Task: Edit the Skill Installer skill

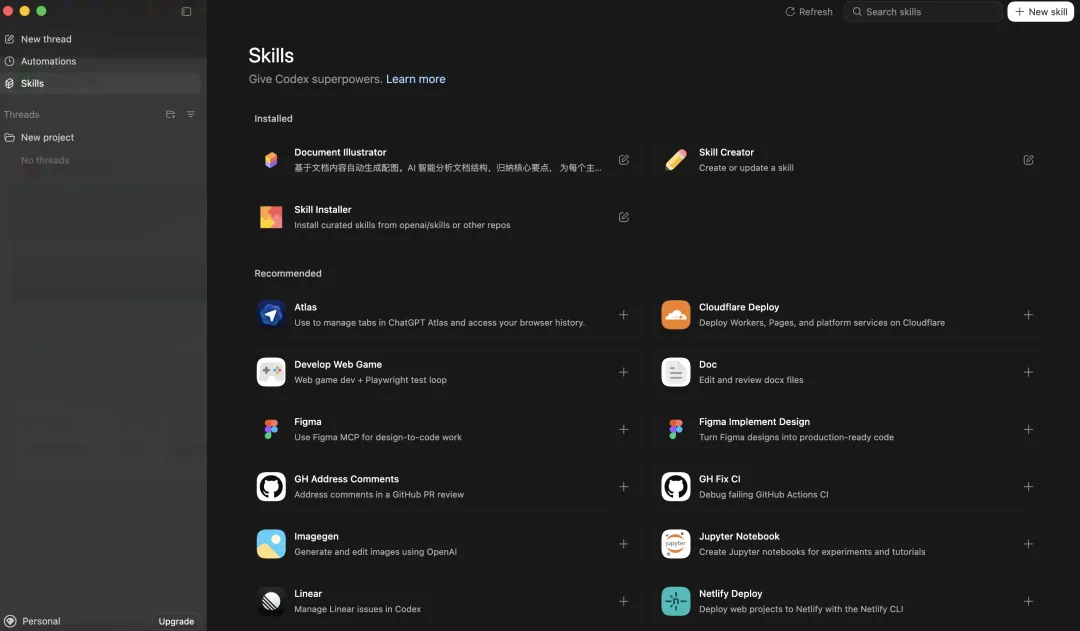Action: 623,217
